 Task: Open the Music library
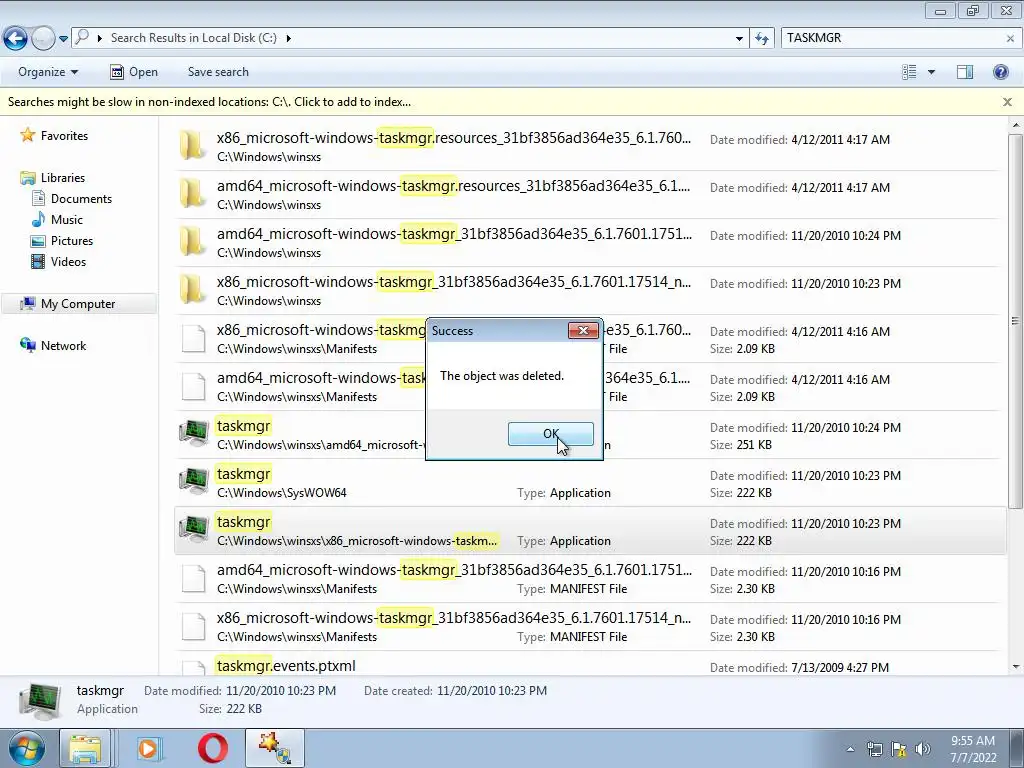click(x=67, y=219)
